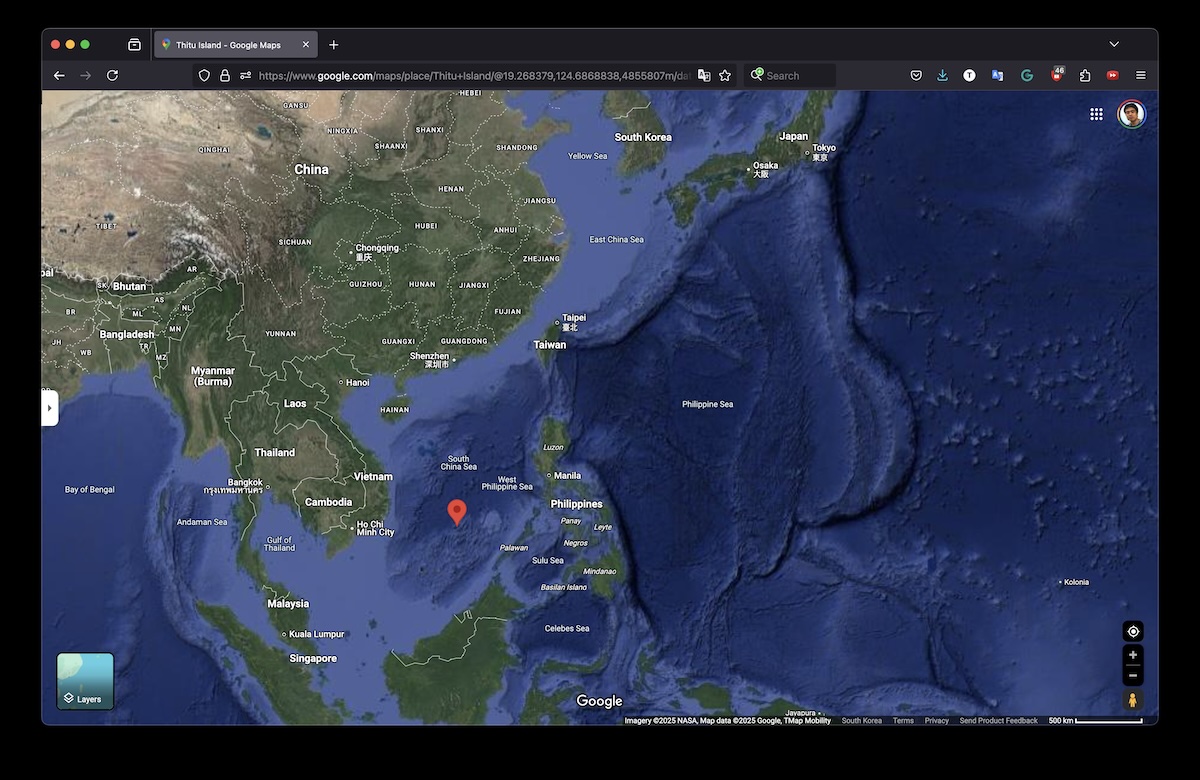Click the Bangladesh country label

click(127, 334)
